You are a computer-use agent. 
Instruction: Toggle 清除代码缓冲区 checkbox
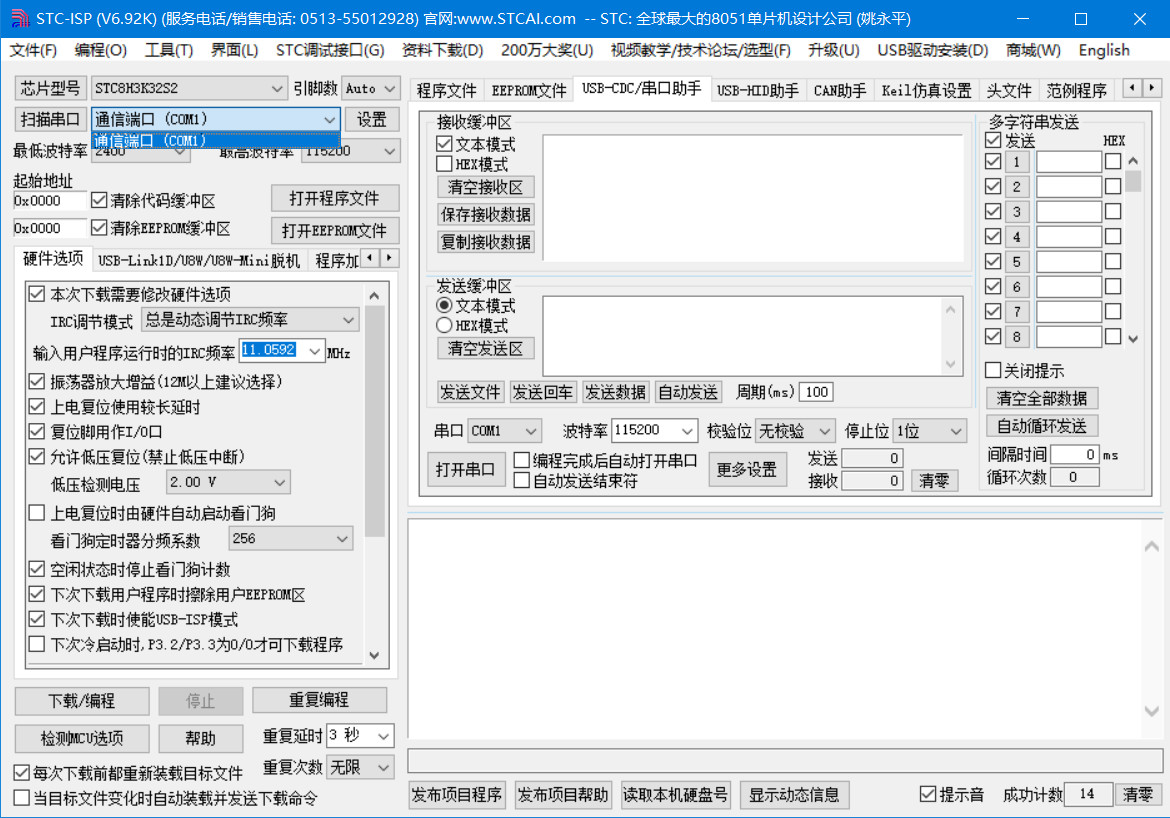click(99, 200)
